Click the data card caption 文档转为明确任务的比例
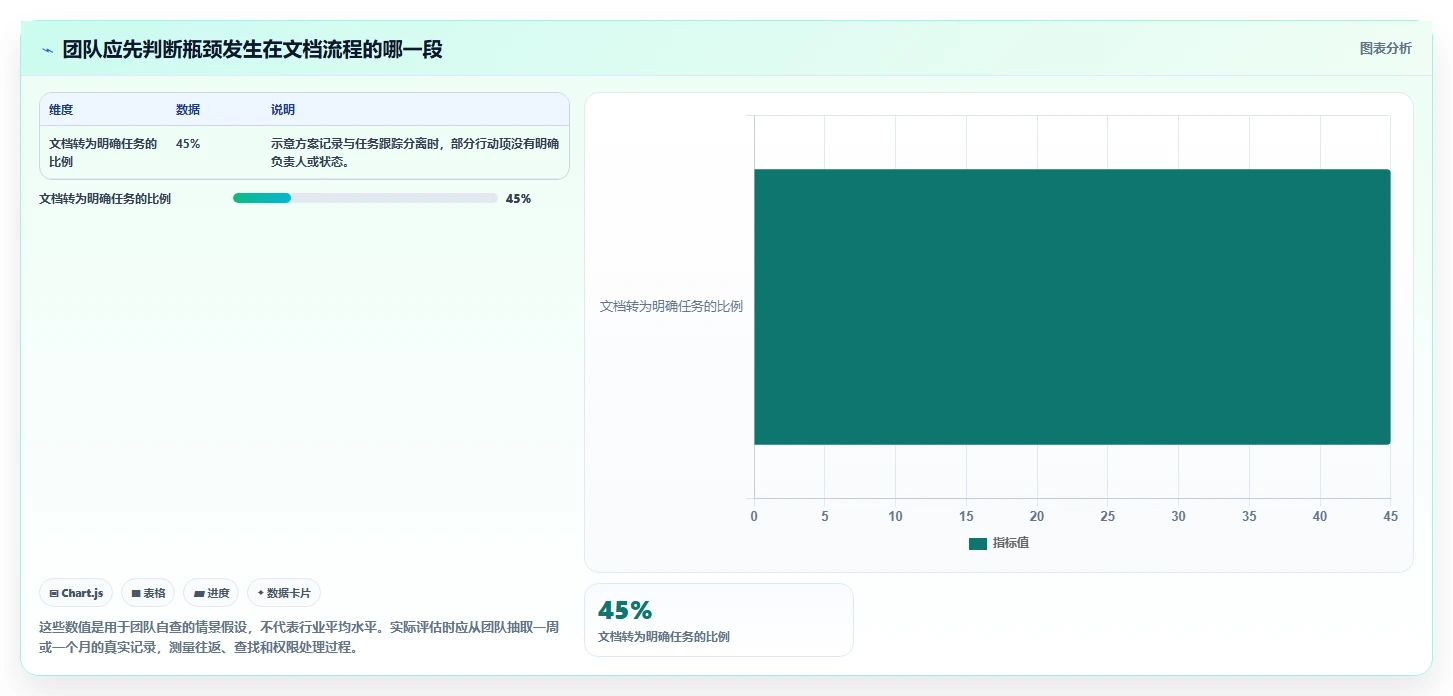 [x=664, y=637]
